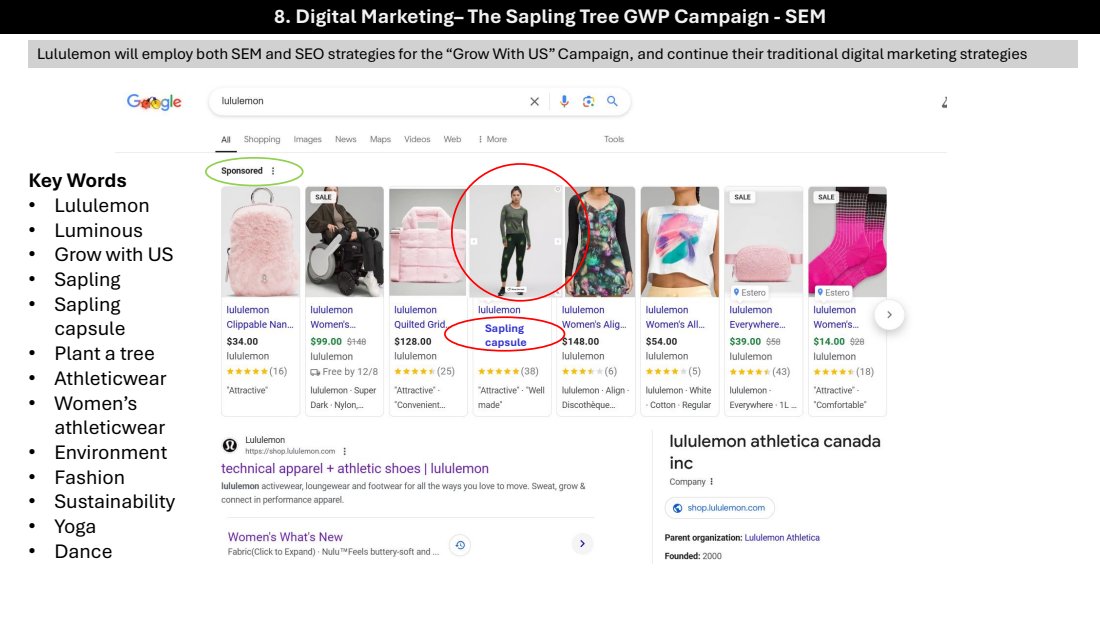
Task: Expand the More search filters menu
Action: [492, 140]
